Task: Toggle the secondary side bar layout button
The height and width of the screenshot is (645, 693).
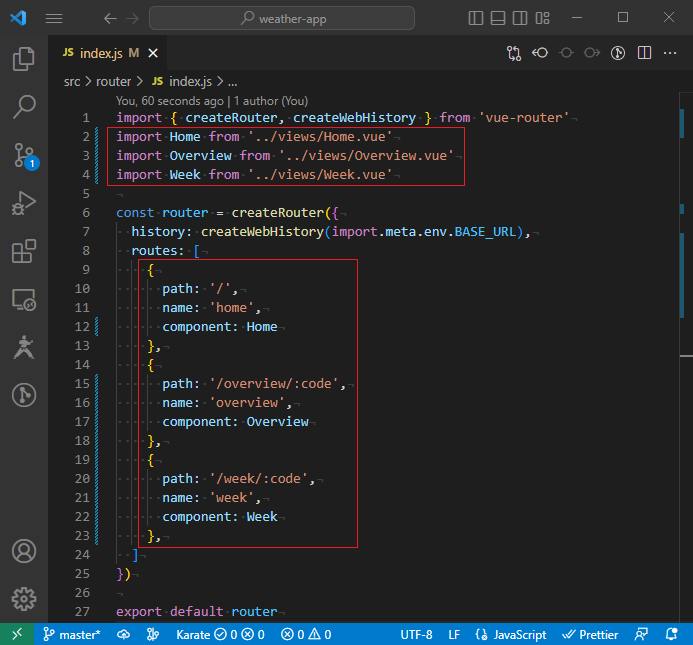Action: [x=520, y=18]
